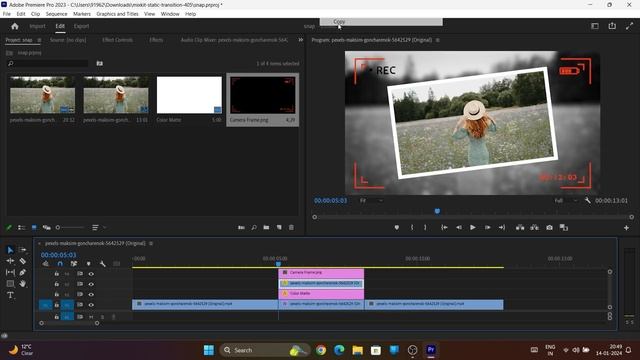Open the Fit zoom level dropdown
This screenshot has height=360, width=640.
pyautogui.click(x=371, y=200)
